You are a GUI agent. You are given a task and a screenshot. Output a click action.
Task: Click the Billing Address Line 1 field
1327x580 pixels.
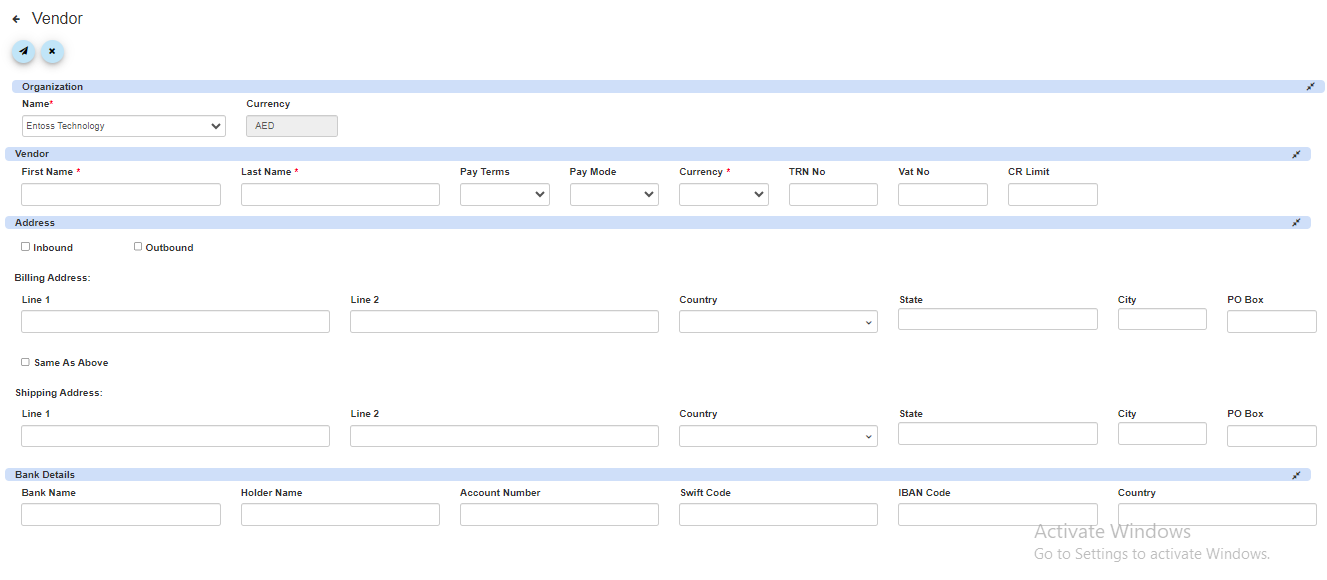175,322
